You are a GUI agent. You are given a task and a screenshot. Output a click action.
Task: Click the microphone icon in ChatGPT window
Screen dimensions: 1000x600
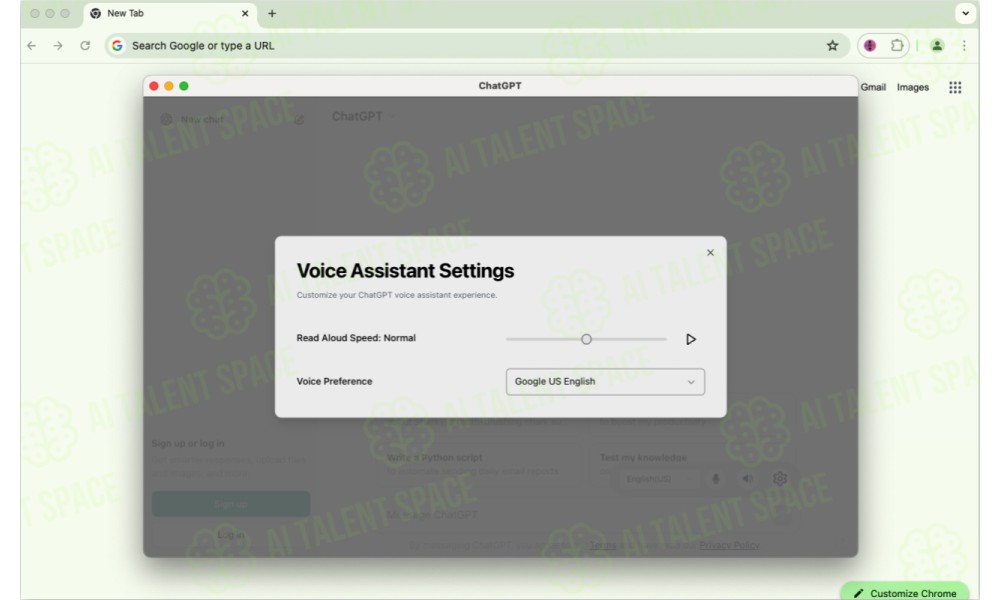coord(716,478)
